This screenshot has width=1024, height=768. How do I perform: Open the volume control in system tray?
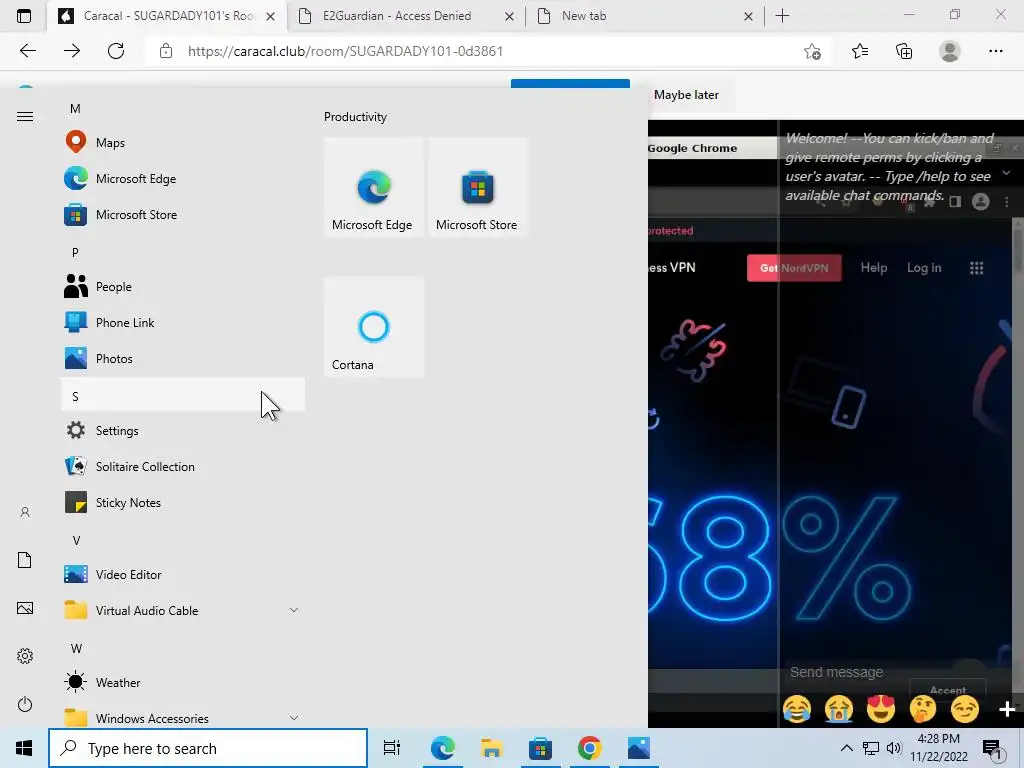[x=893, y=748]
